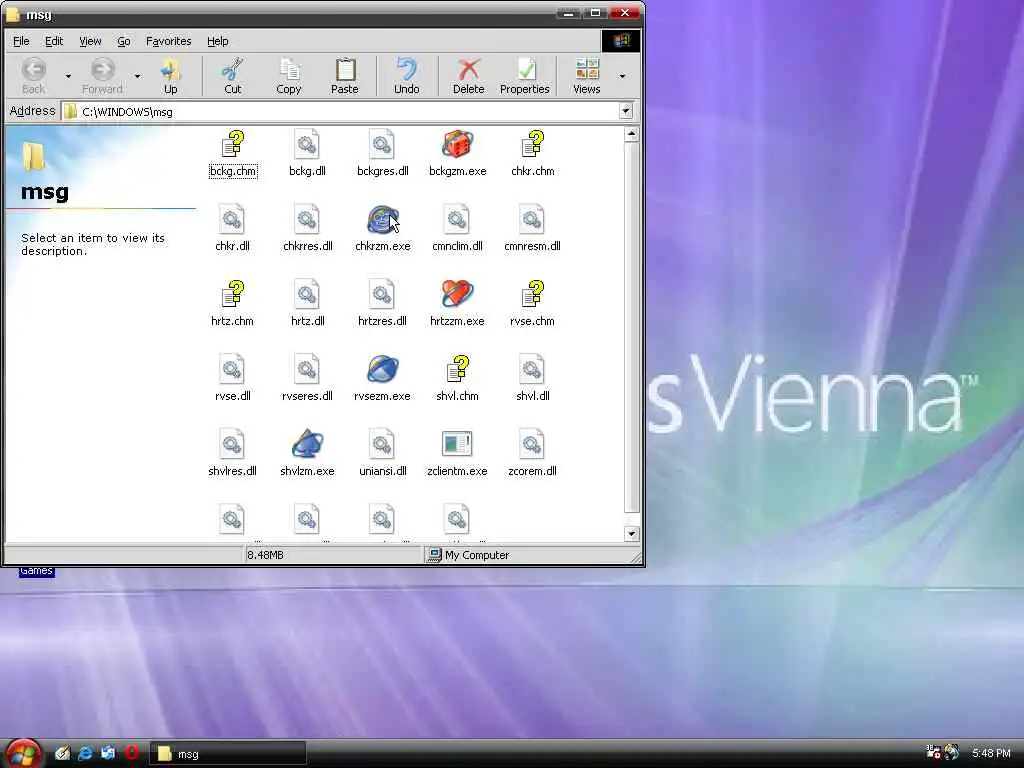The height and width of the screenshot is (768, 1024).
Task: Open the Go menu
Action: [x=123, y=41]
